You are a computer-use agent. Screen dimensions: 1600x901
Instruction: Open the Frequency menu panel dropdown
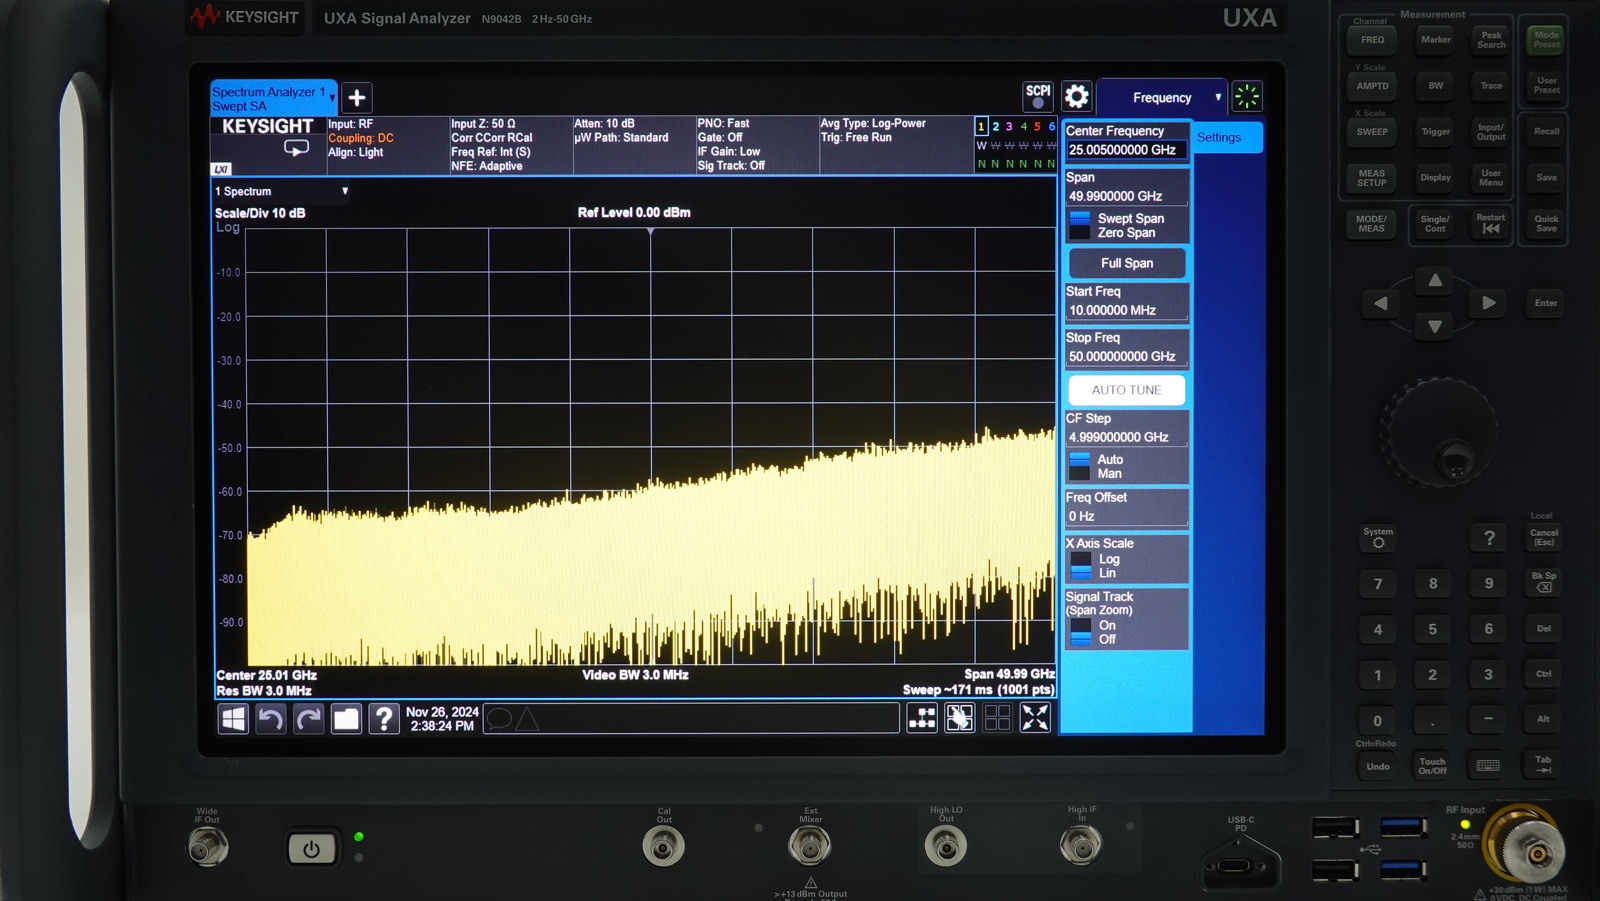(x=1162, y=98)
